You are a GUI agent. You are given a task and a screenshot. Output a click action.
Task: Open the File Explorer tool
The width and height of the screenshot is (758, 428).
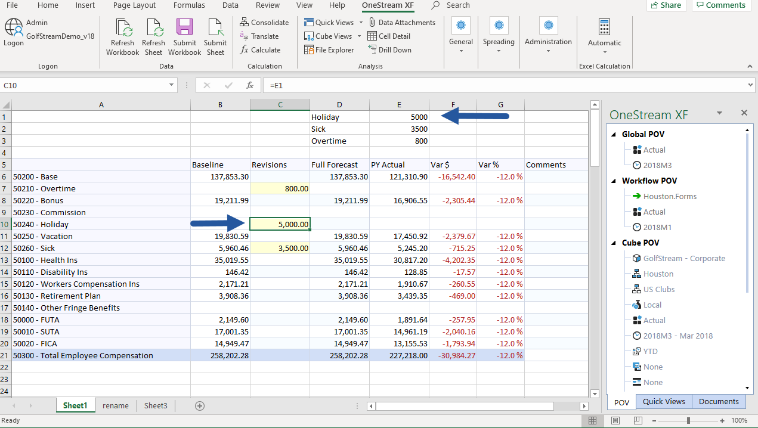click(x=328, y=49)
